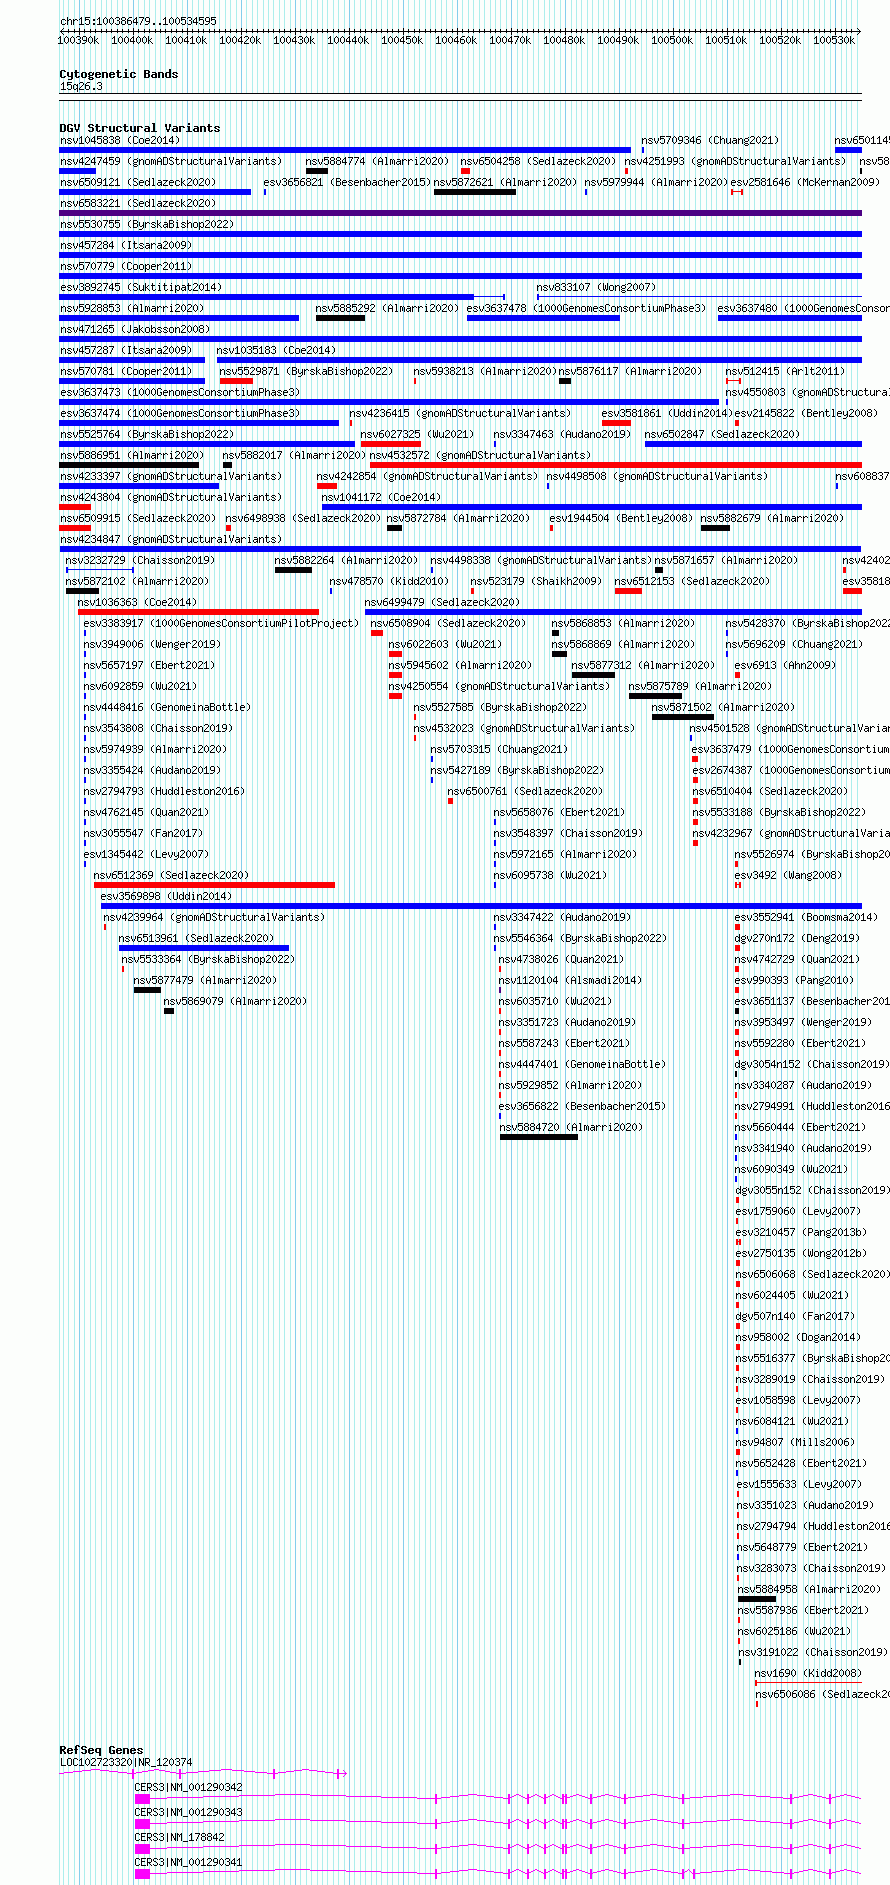The height and width of the screenshot is (1885, 890).
Task: Click the RefSeq Genes track title
Action: (101, 1750)
